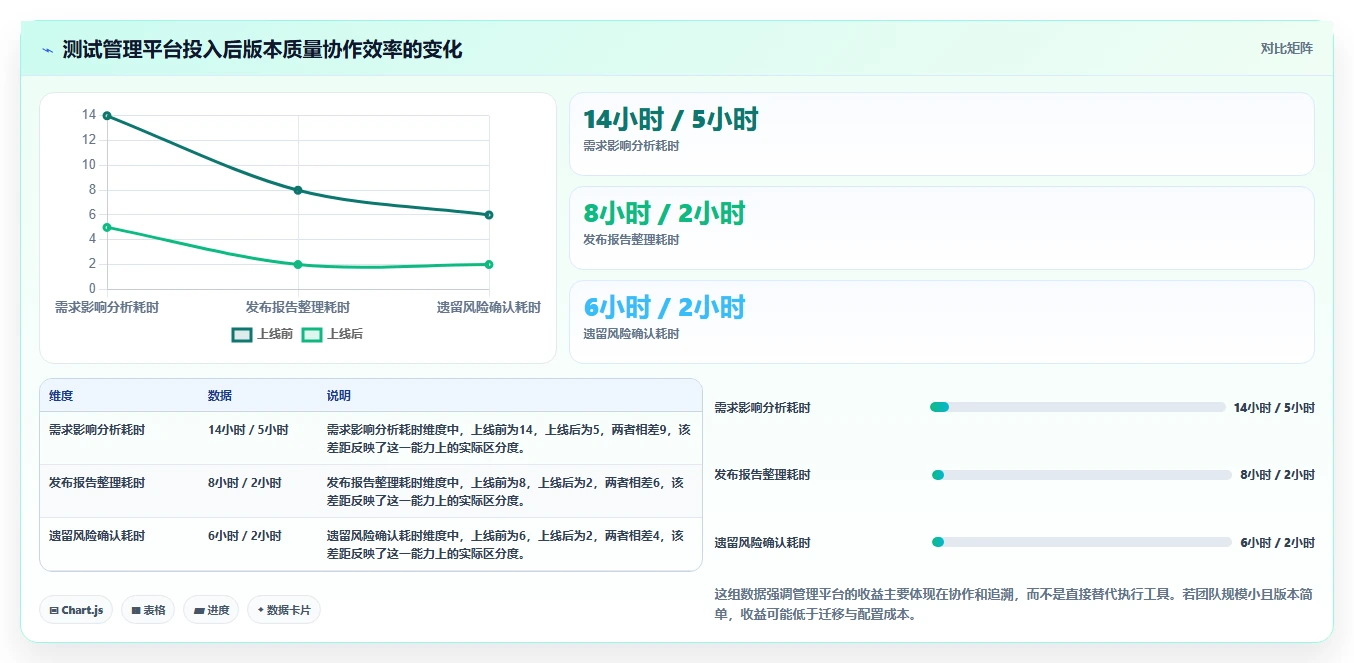Click the Chart.js tag chip
The height and width of the screenshot is (663, 1354).
tap(77, 610)
